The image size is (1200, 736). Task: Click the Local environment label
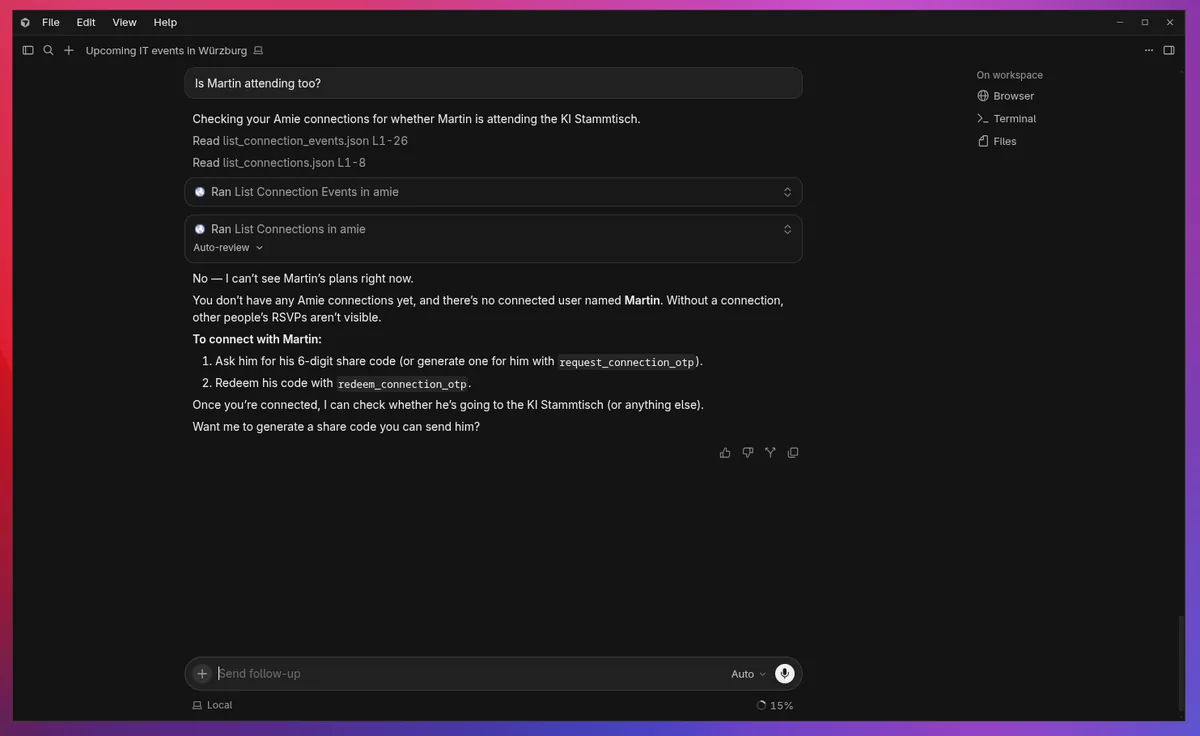coord(219,705)
